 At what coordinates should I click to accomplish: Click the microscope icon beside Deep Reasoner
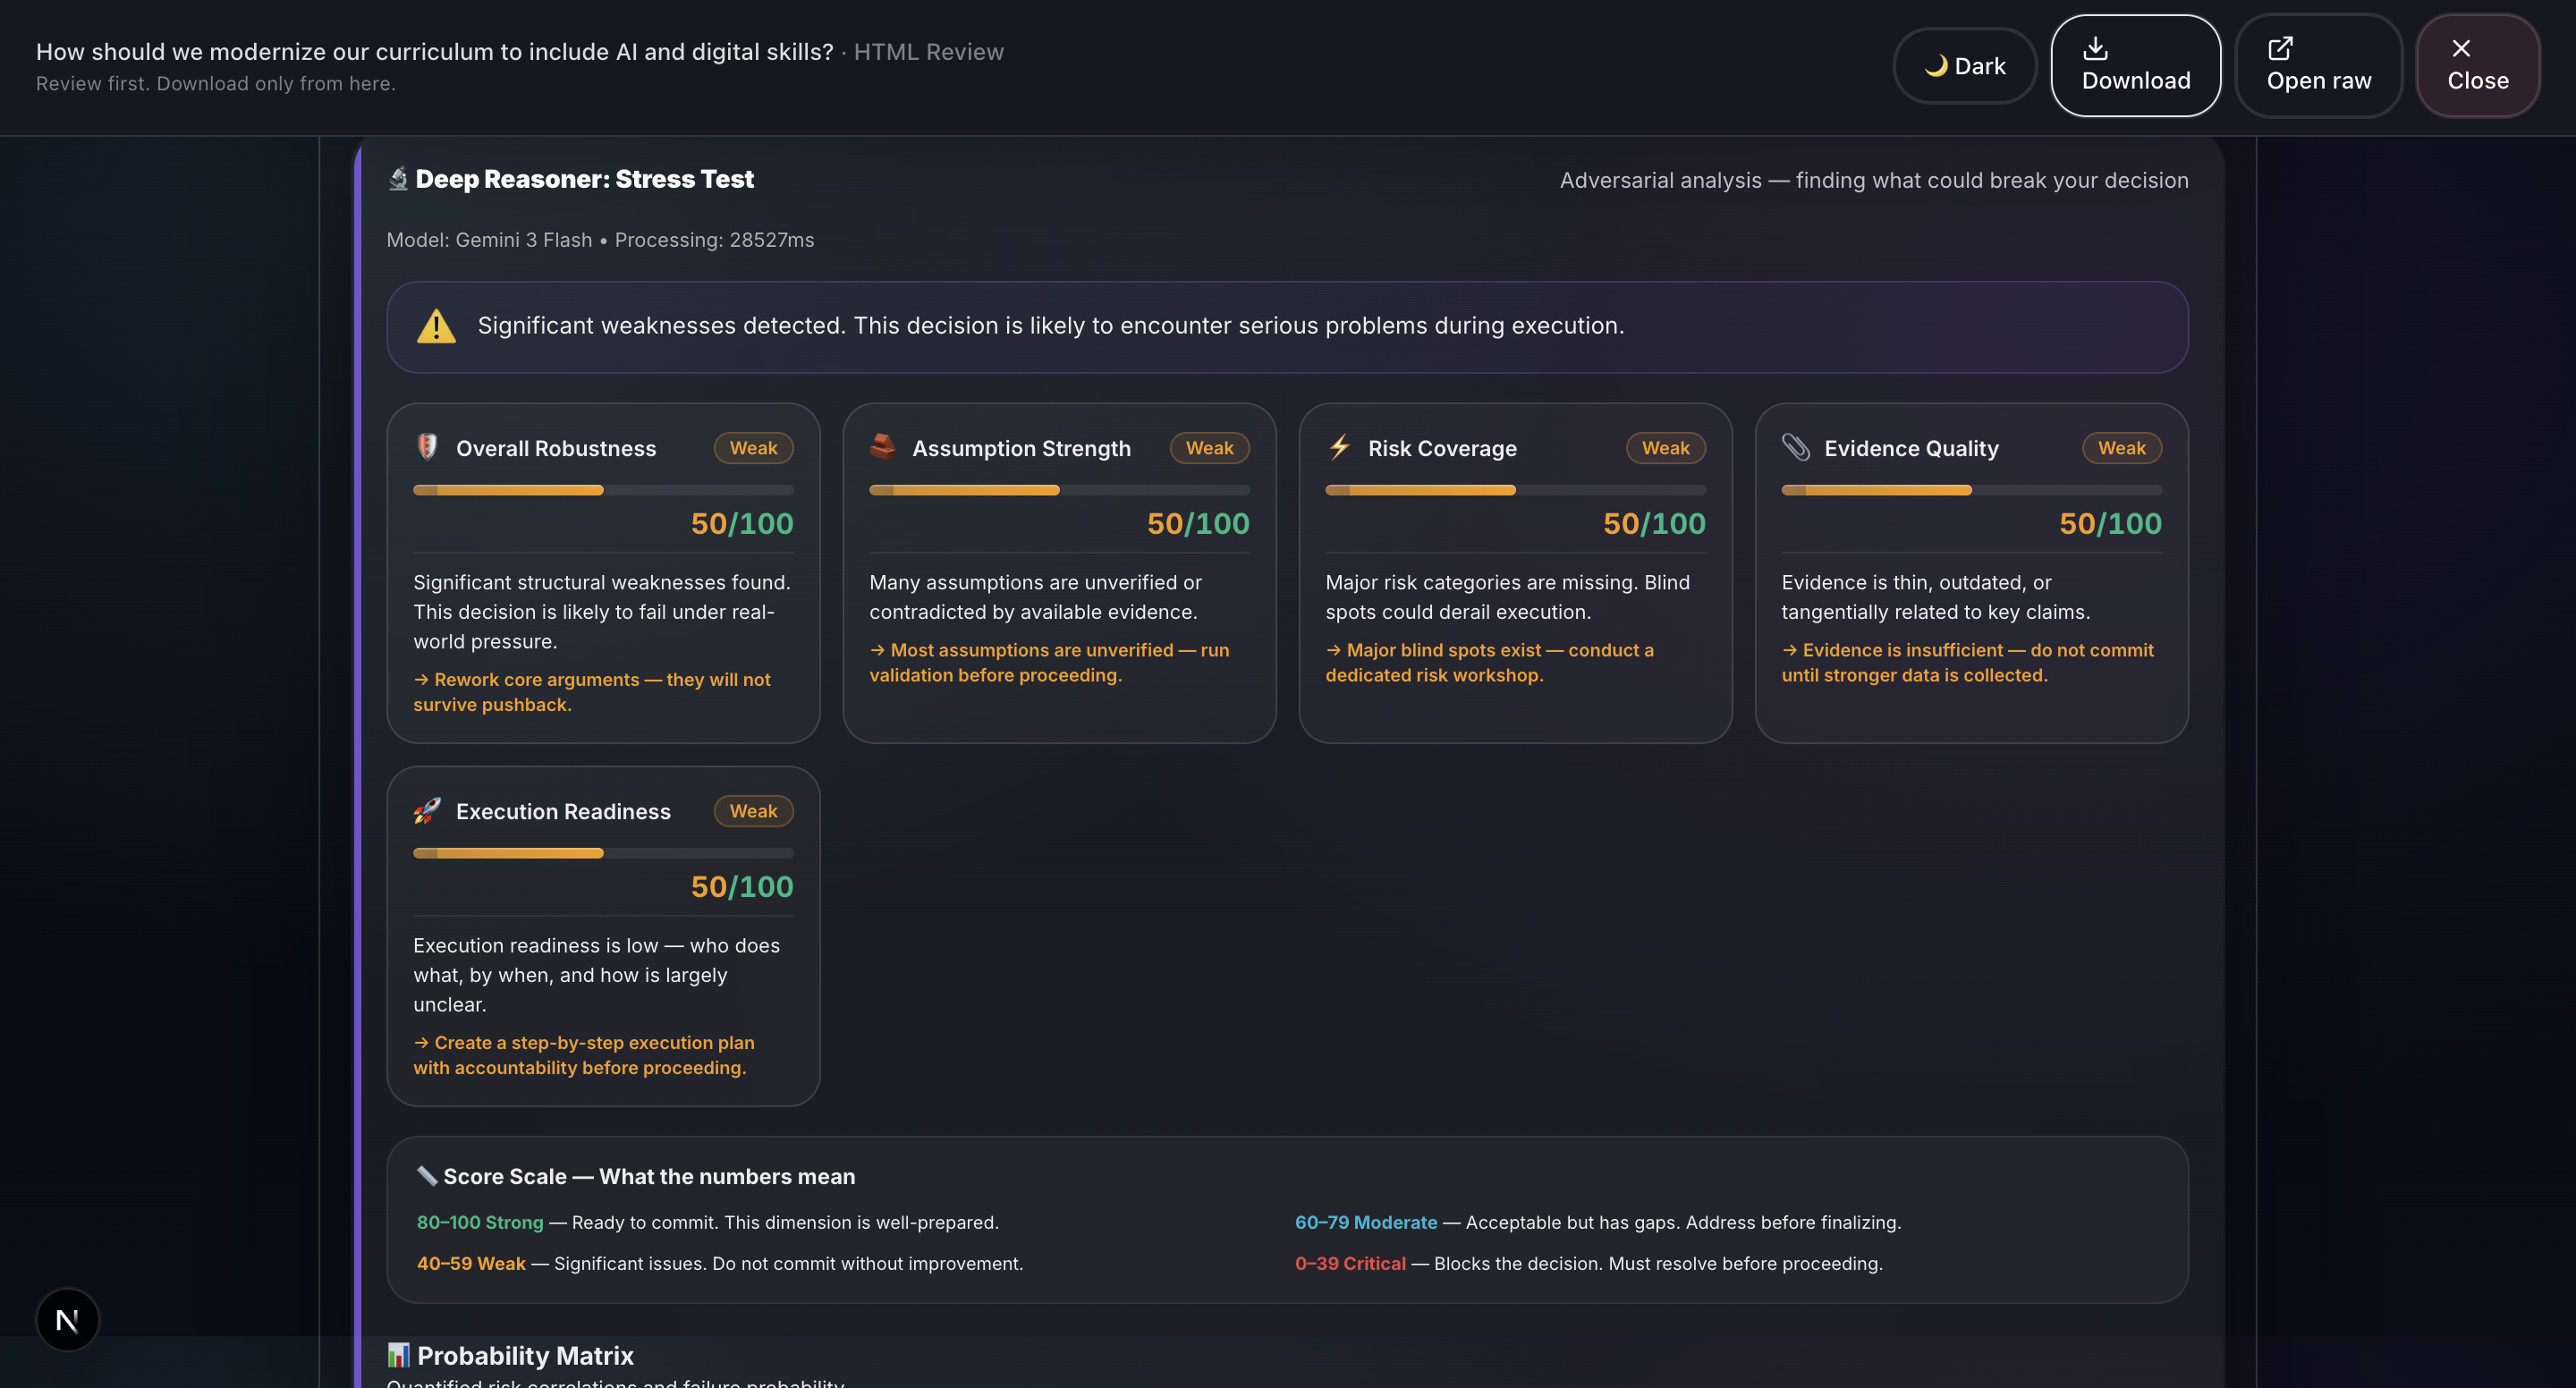coord(398,179)
